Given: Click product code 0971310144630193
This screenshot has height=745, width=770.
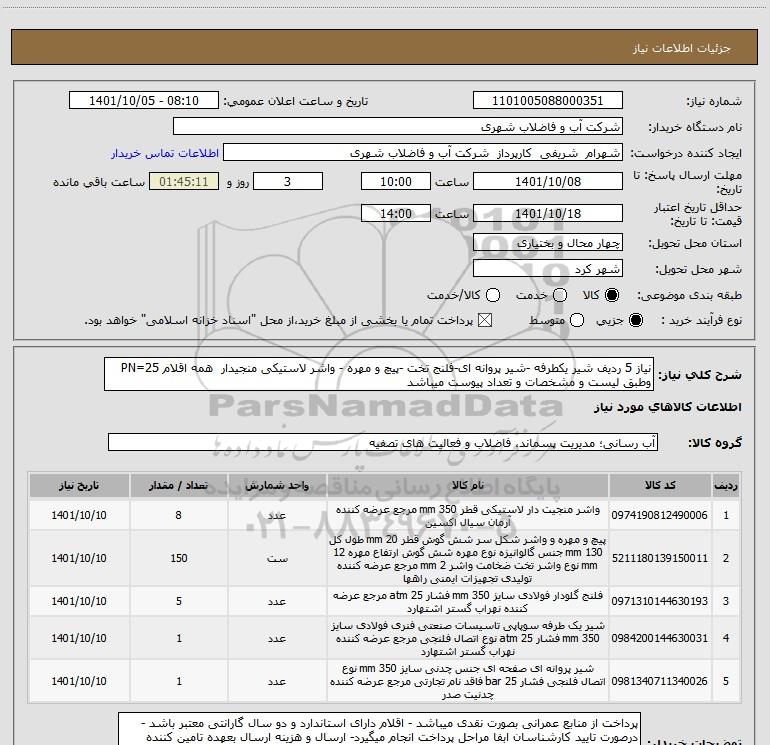Looking at the screenshot, I should pos(660,601).
